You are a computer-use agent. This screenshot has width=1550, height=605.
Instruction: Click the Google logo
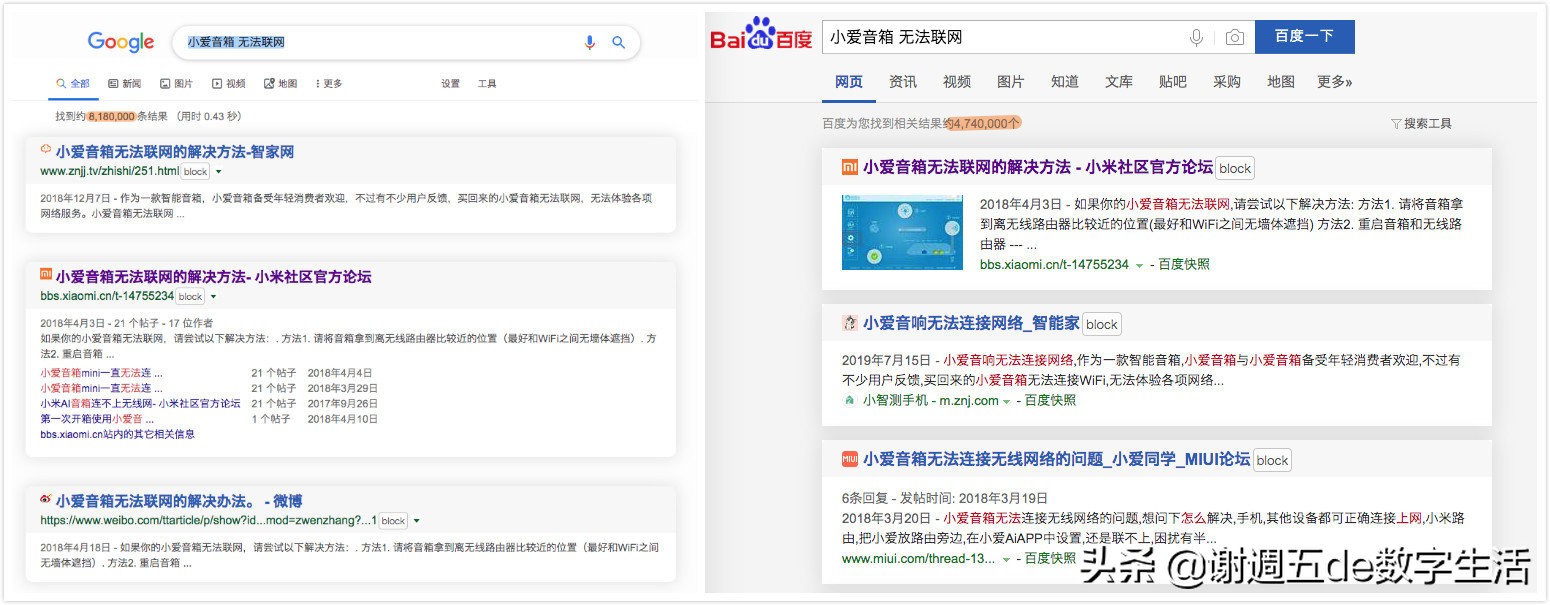tap(120, 41)
